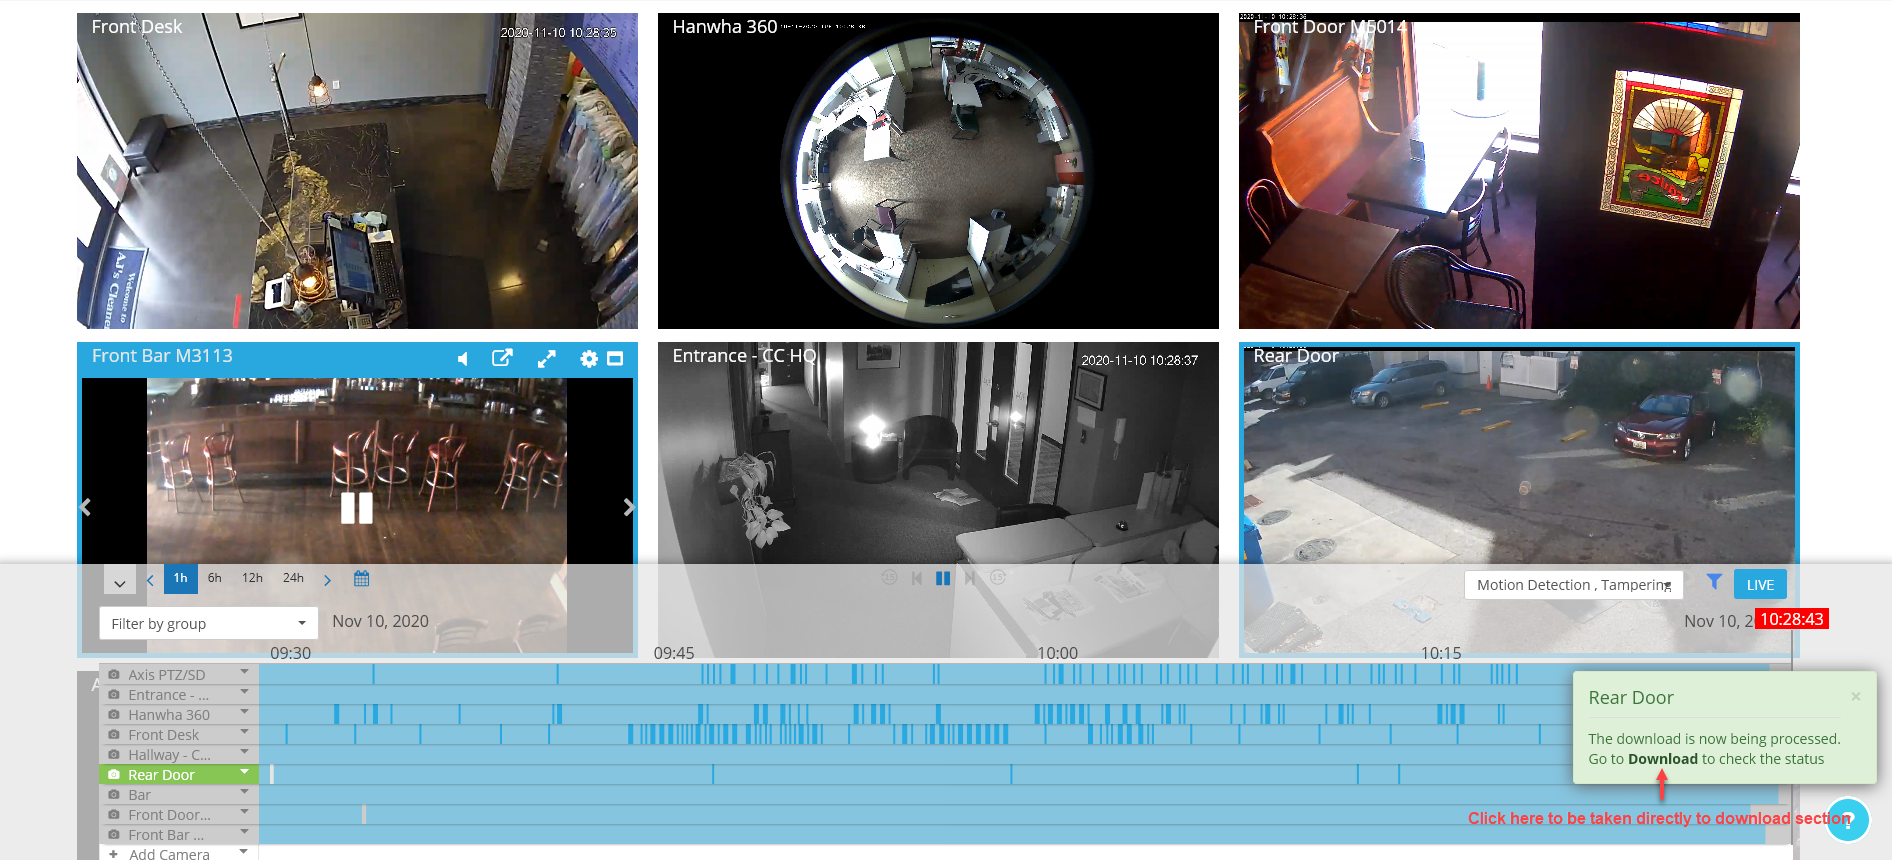Follow the Download link in notification

(x=1663, y=759)
